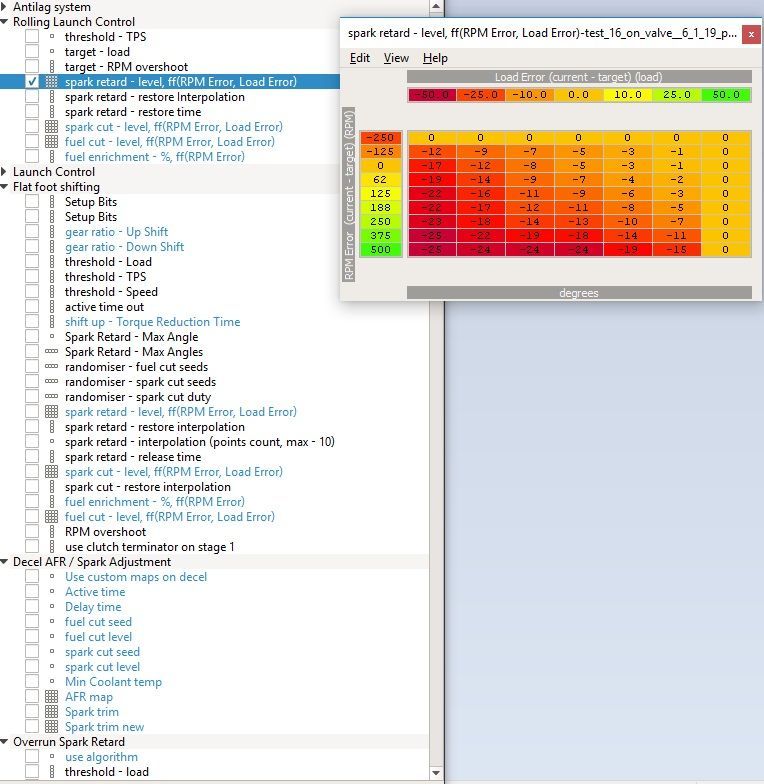764x784 pixels.
Task: Tick checkbox for Use custom maps on decel
Action: point(32,577)
